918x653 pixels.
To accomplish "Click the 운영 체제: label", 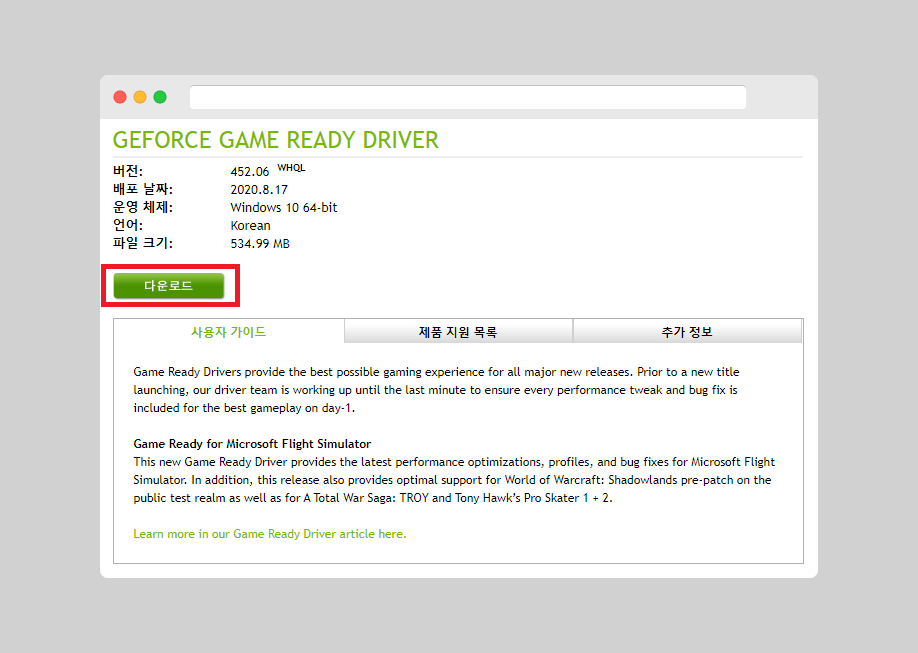I will point(143,207).
